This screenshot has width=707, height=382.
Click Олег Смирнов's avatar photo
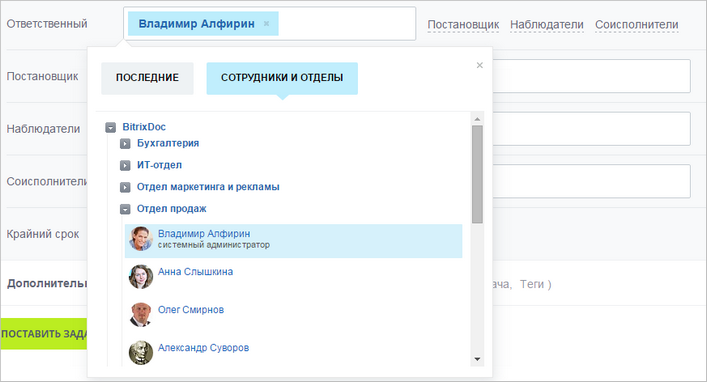pos(141,314)
